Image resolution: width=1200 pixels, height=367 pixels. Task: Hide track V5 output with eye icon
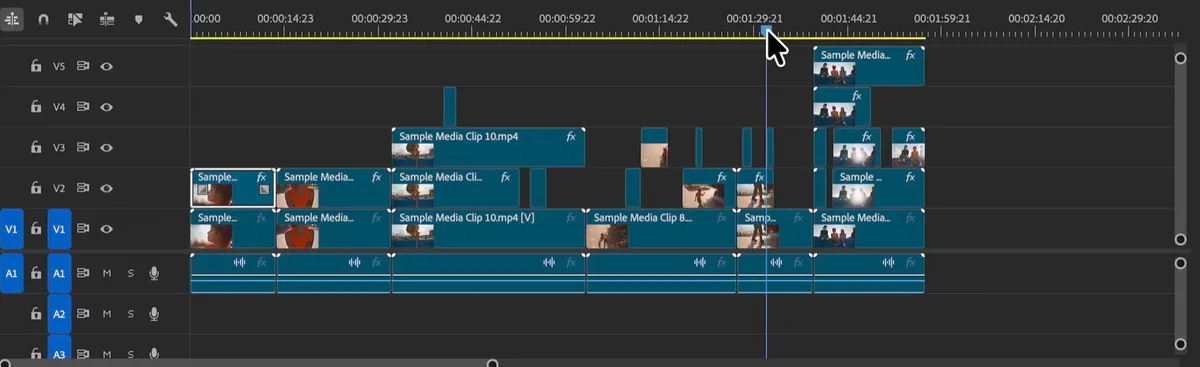click(106, 67)
